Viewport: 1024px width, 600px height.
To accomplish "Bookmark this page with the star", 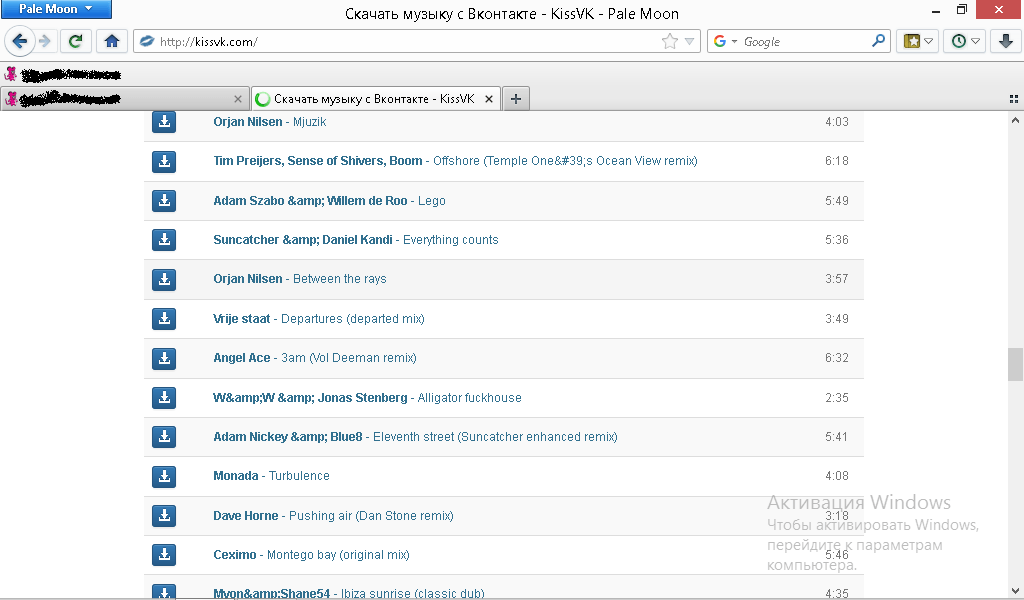I will click(x=669, y=41).
